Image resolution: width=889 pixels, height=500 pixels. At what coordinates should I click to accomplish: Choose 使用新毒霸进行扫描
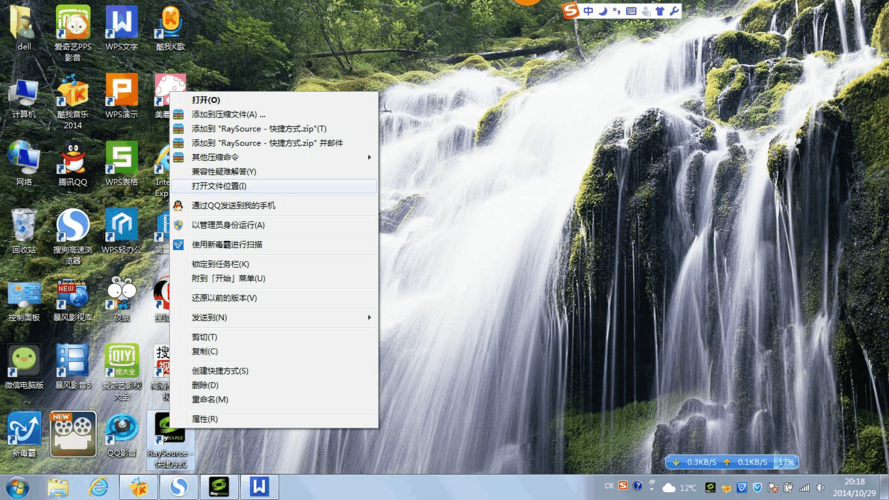(274, 244)
